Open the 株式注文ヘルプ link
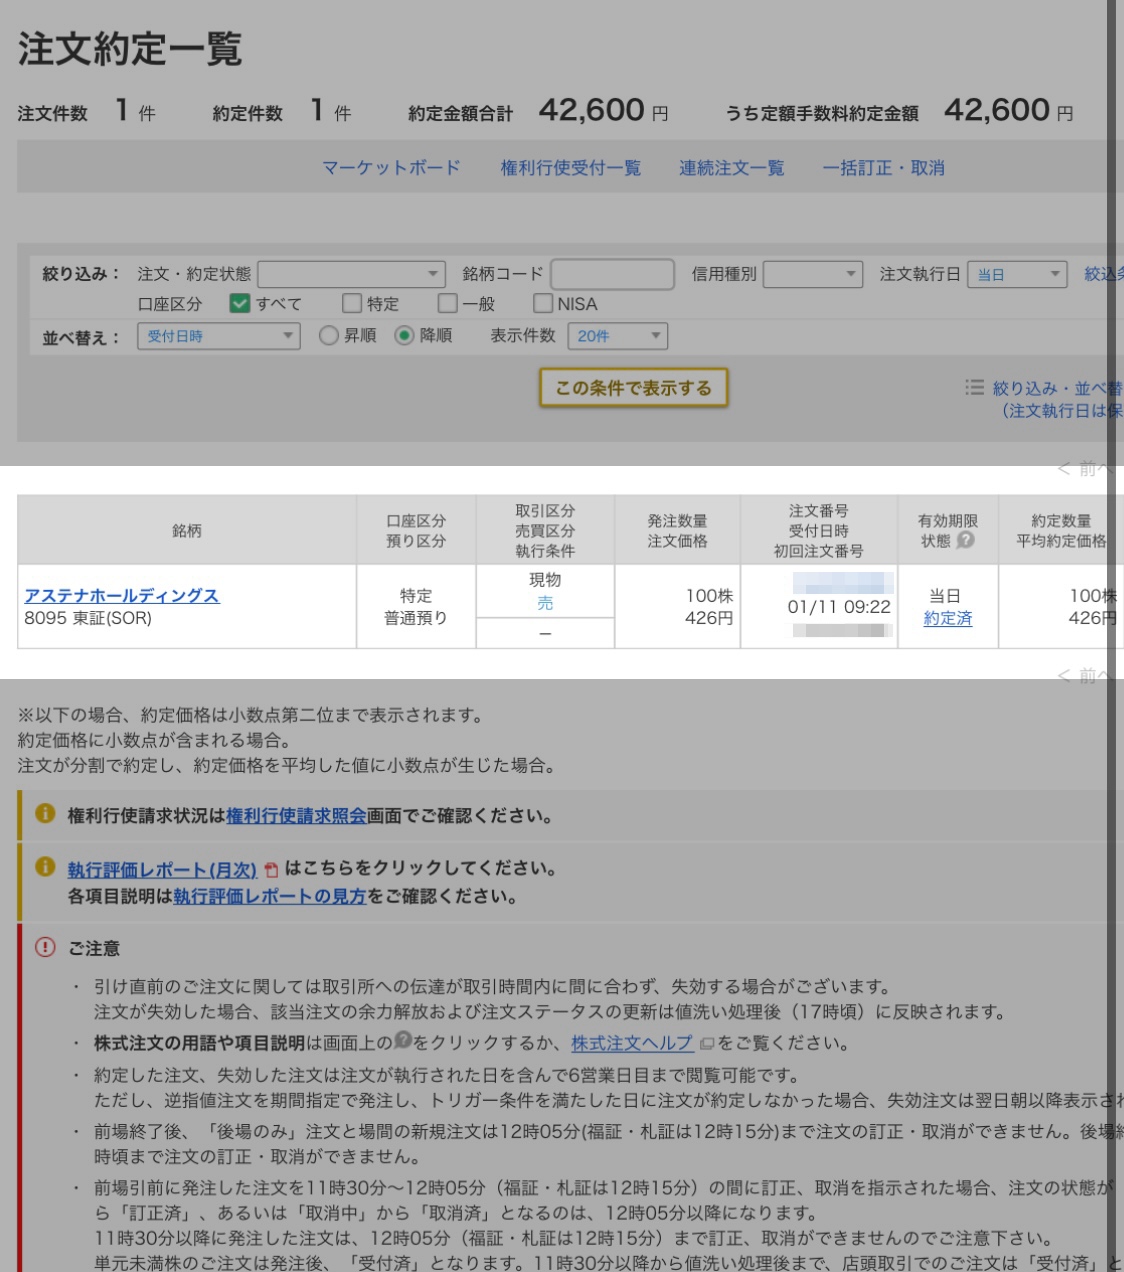 click(x=632, y=1043)
